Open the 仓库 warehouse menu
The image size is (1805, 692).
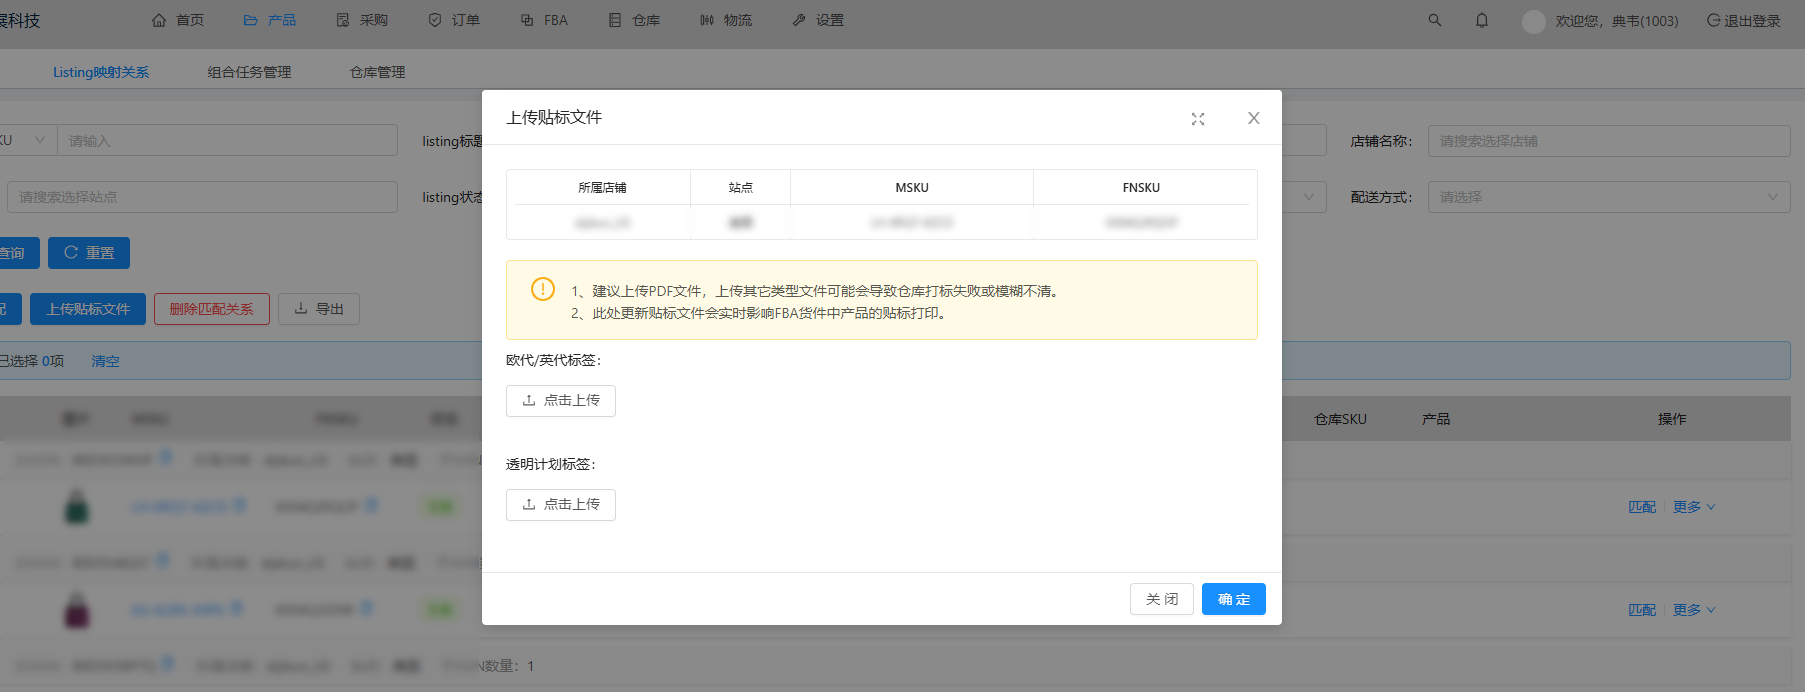click(x=635, y=20)
